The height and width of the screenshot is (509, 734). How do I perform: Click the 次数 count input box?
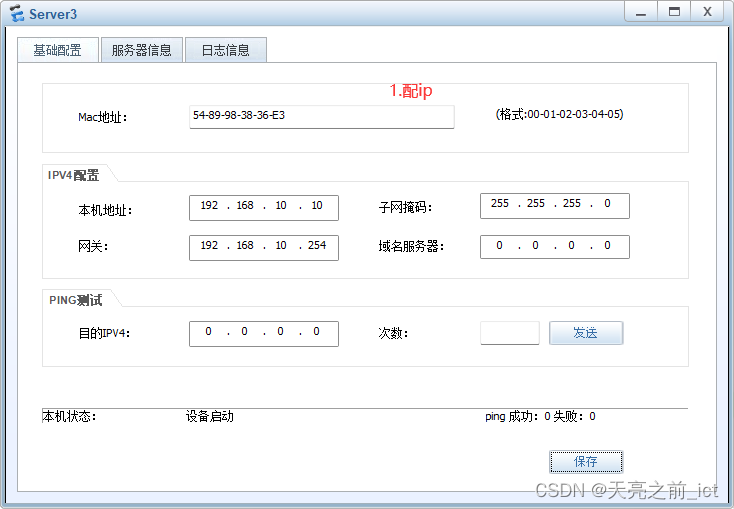(x=510, y=333)
